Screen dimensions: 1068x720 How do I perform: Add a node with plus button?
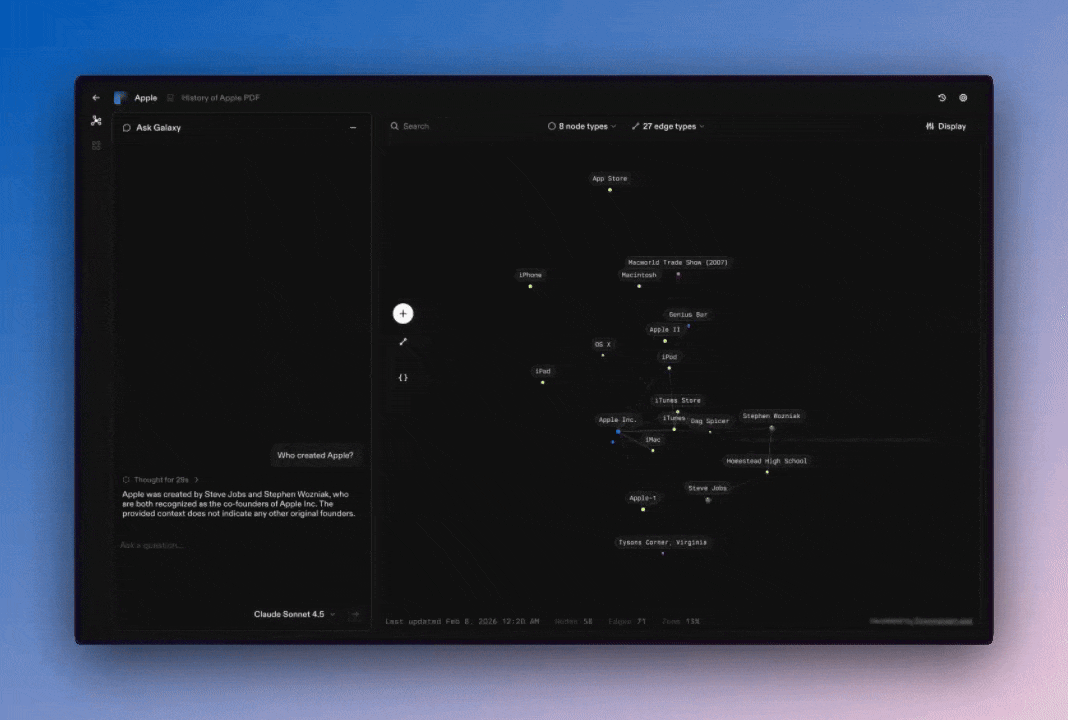(403, 313)
